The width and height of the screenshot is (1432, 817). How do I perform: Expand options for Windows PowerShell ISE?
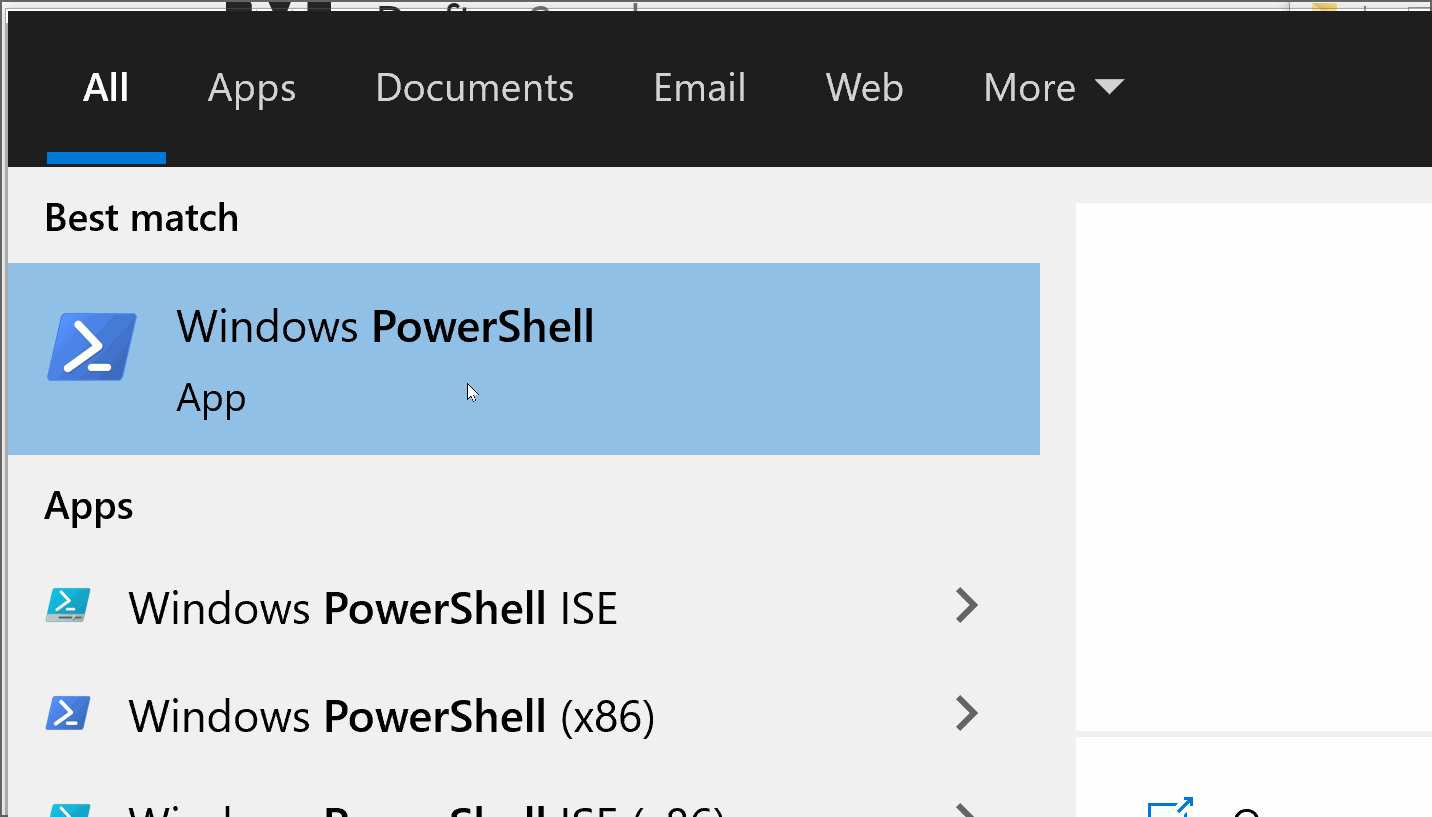[x=966, y=606]
